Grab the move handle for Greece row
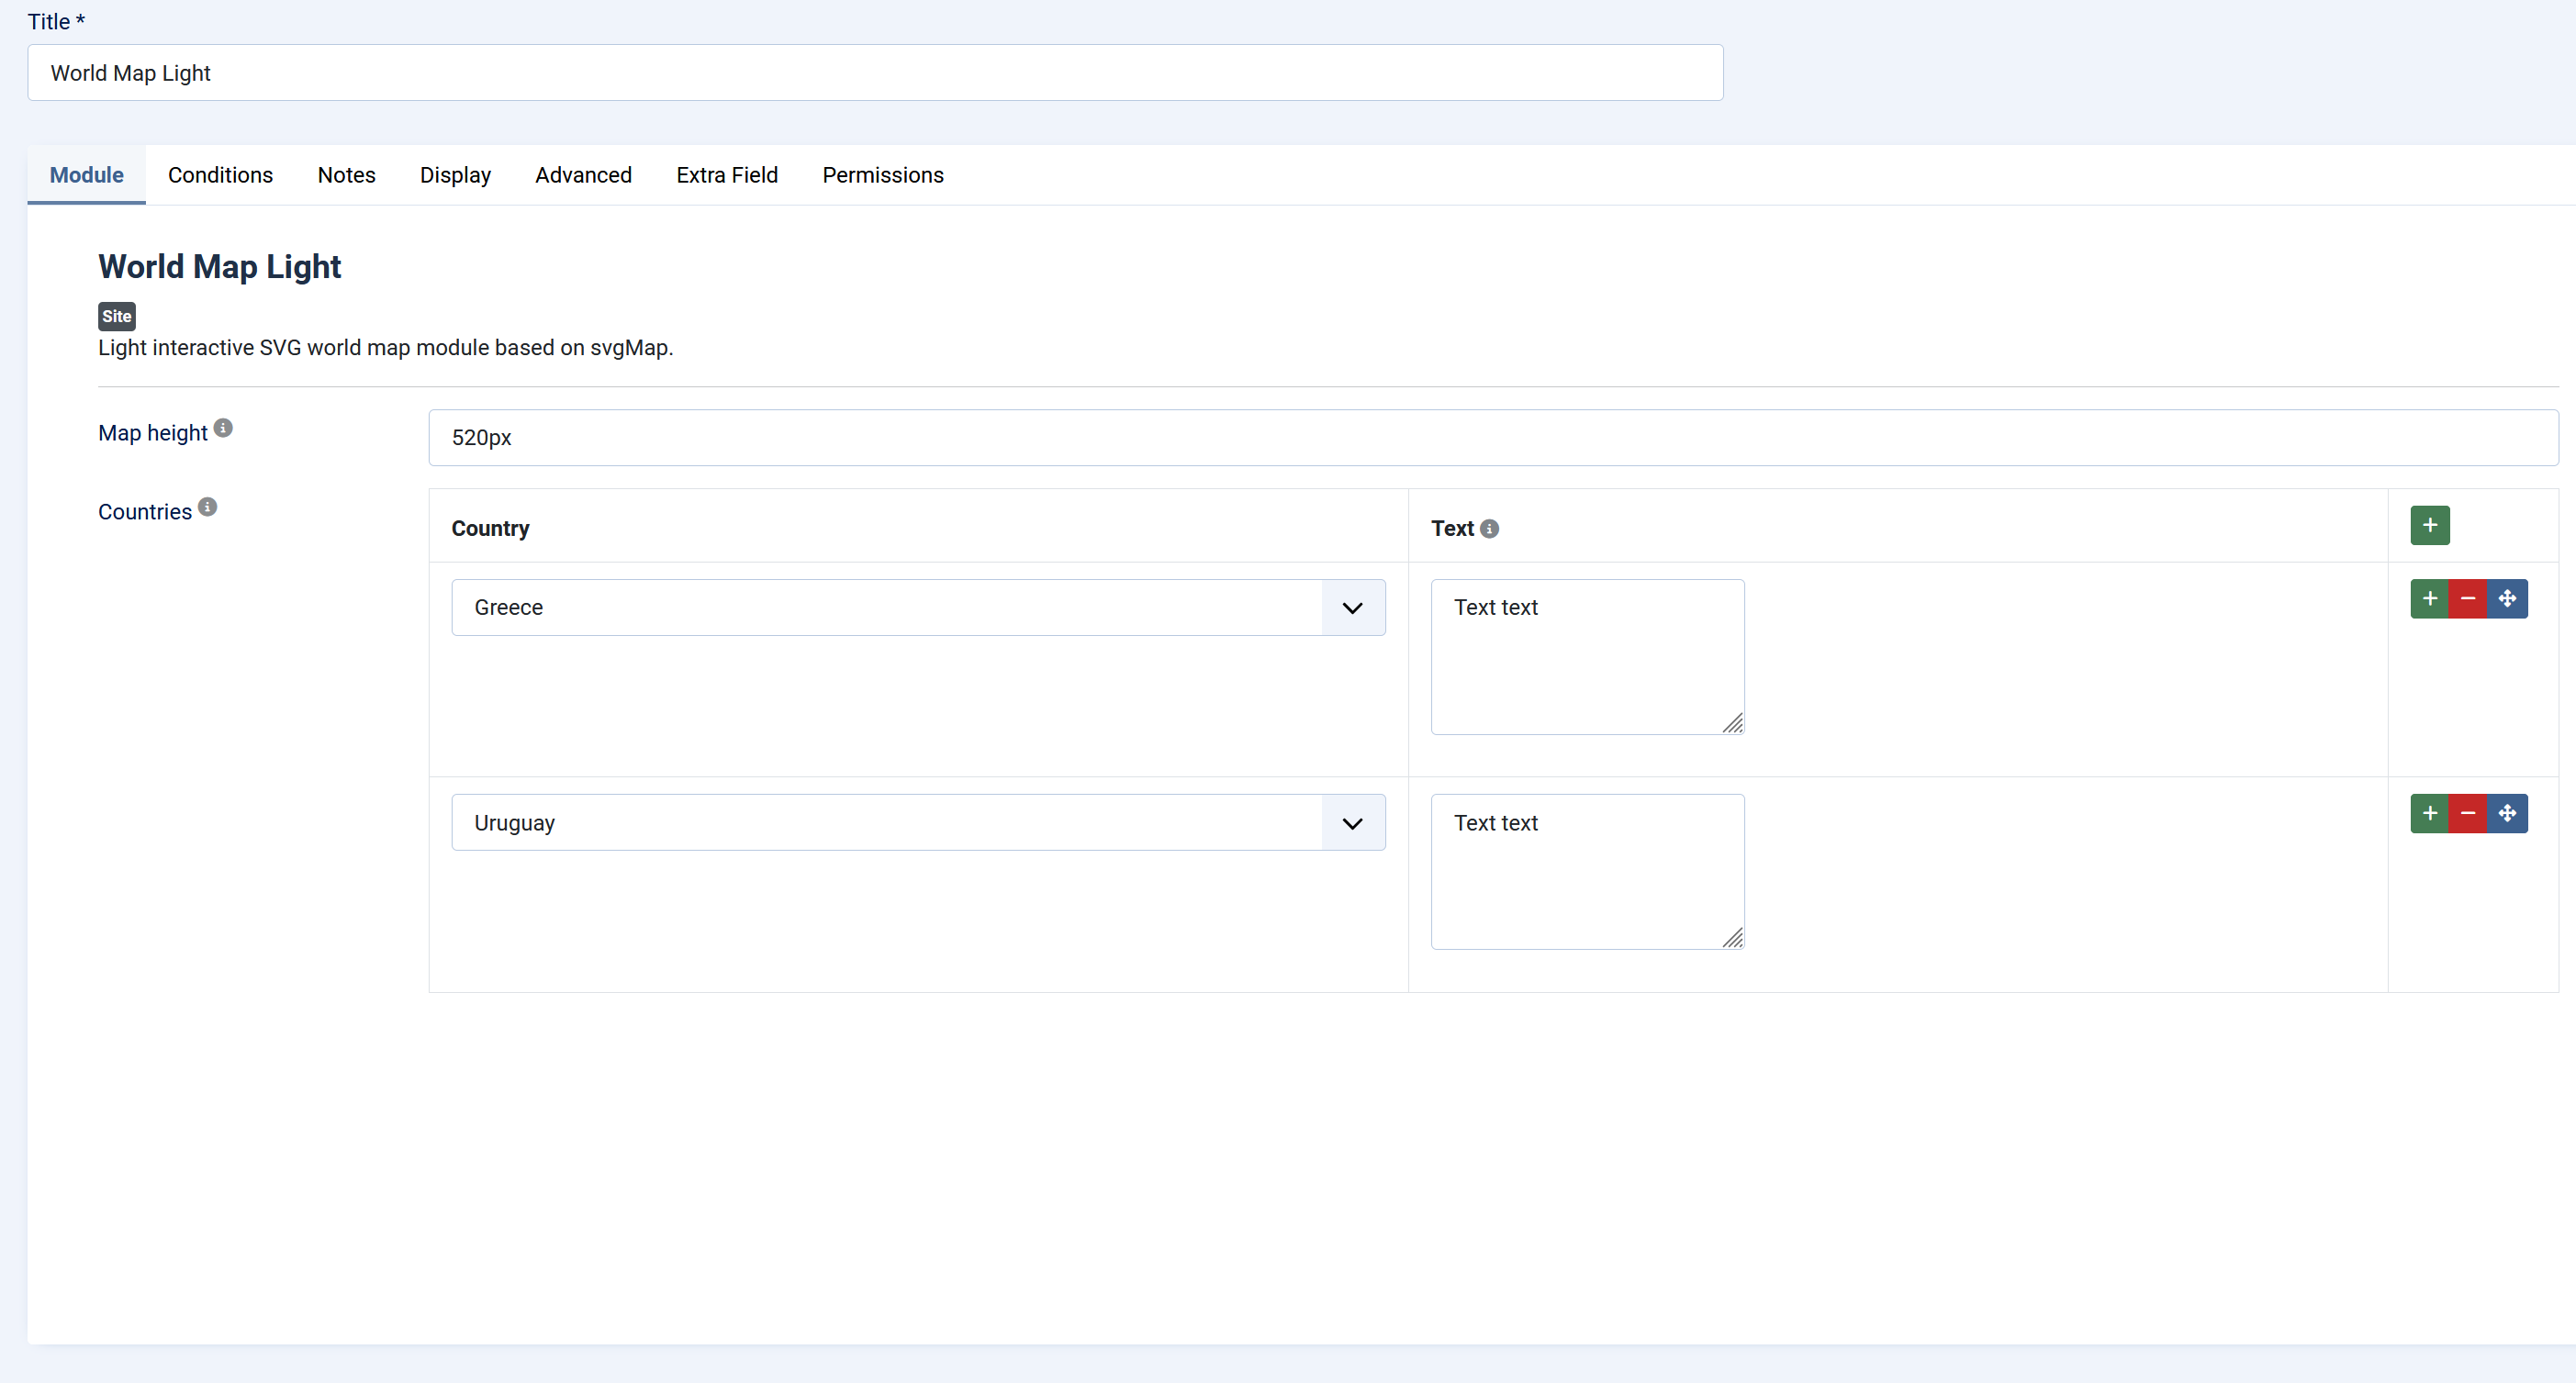The image size is (2576, 1383). tap(2507, 599)
